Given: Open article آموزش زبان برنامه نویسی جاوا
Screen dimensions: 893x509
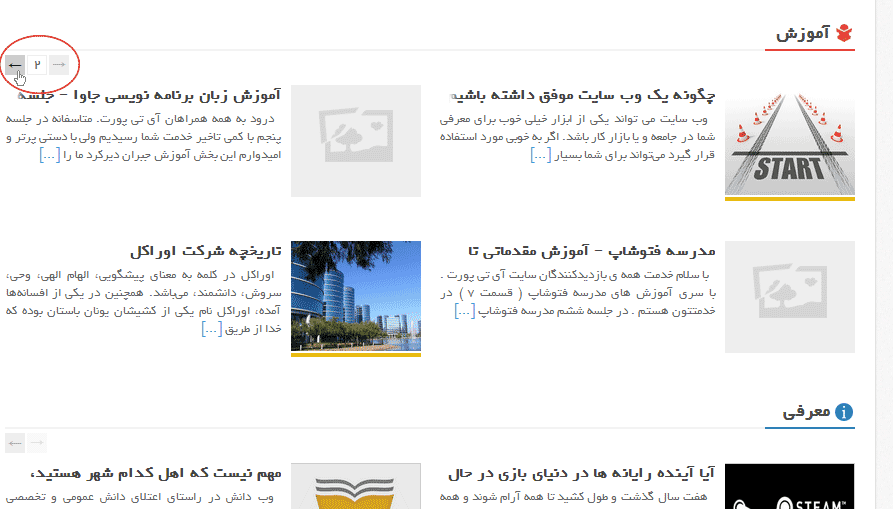Looking at the screenshot, I should point(150,96).
